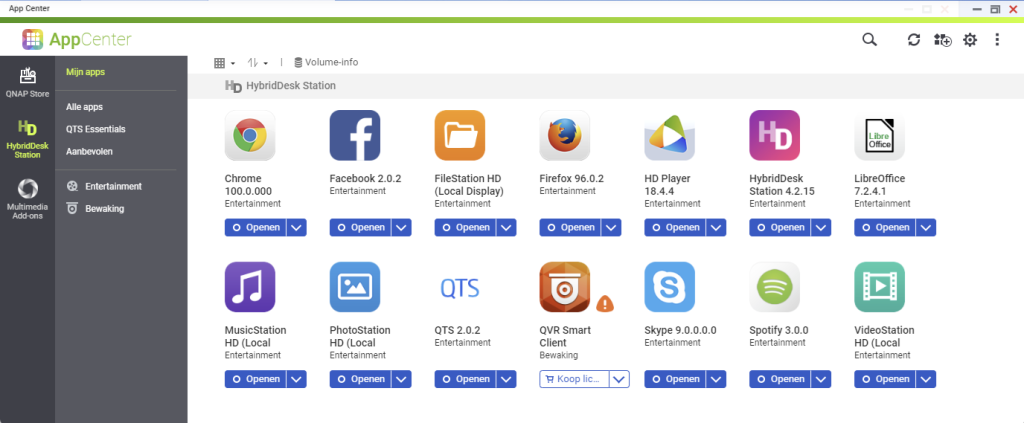Expand Skype's Openen dropdown arrow
The width and height of the screenshot is (1024, 423).
[x=716, y=379]
